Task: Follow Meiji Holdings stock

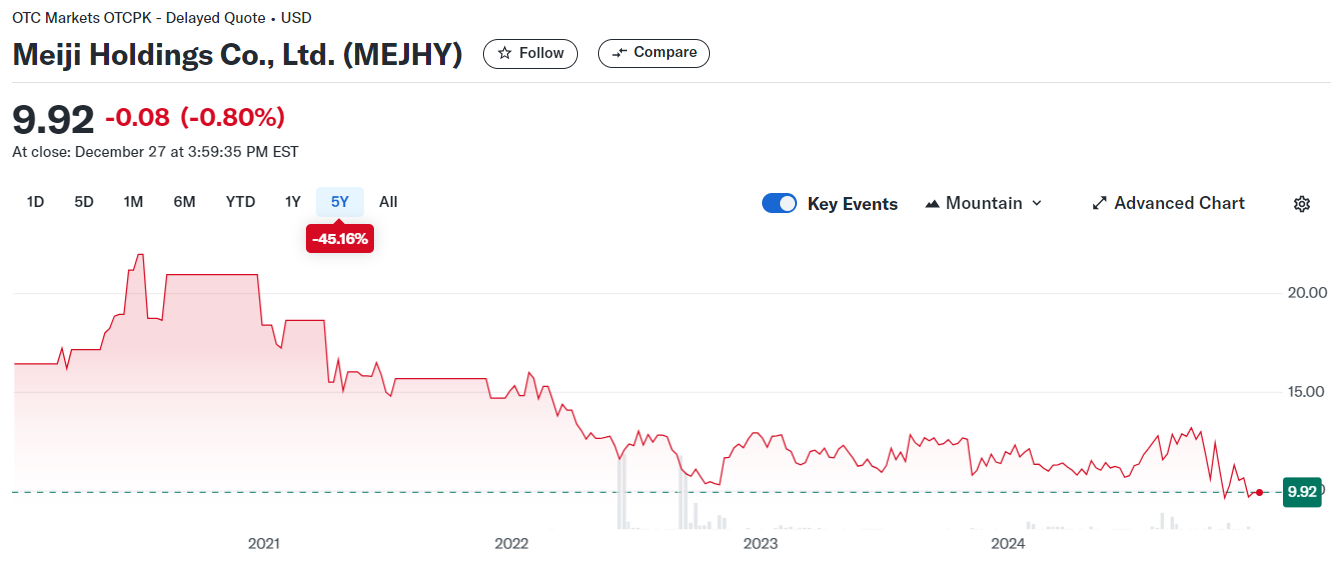Action: pyautogui.click(x=530, y=53)
